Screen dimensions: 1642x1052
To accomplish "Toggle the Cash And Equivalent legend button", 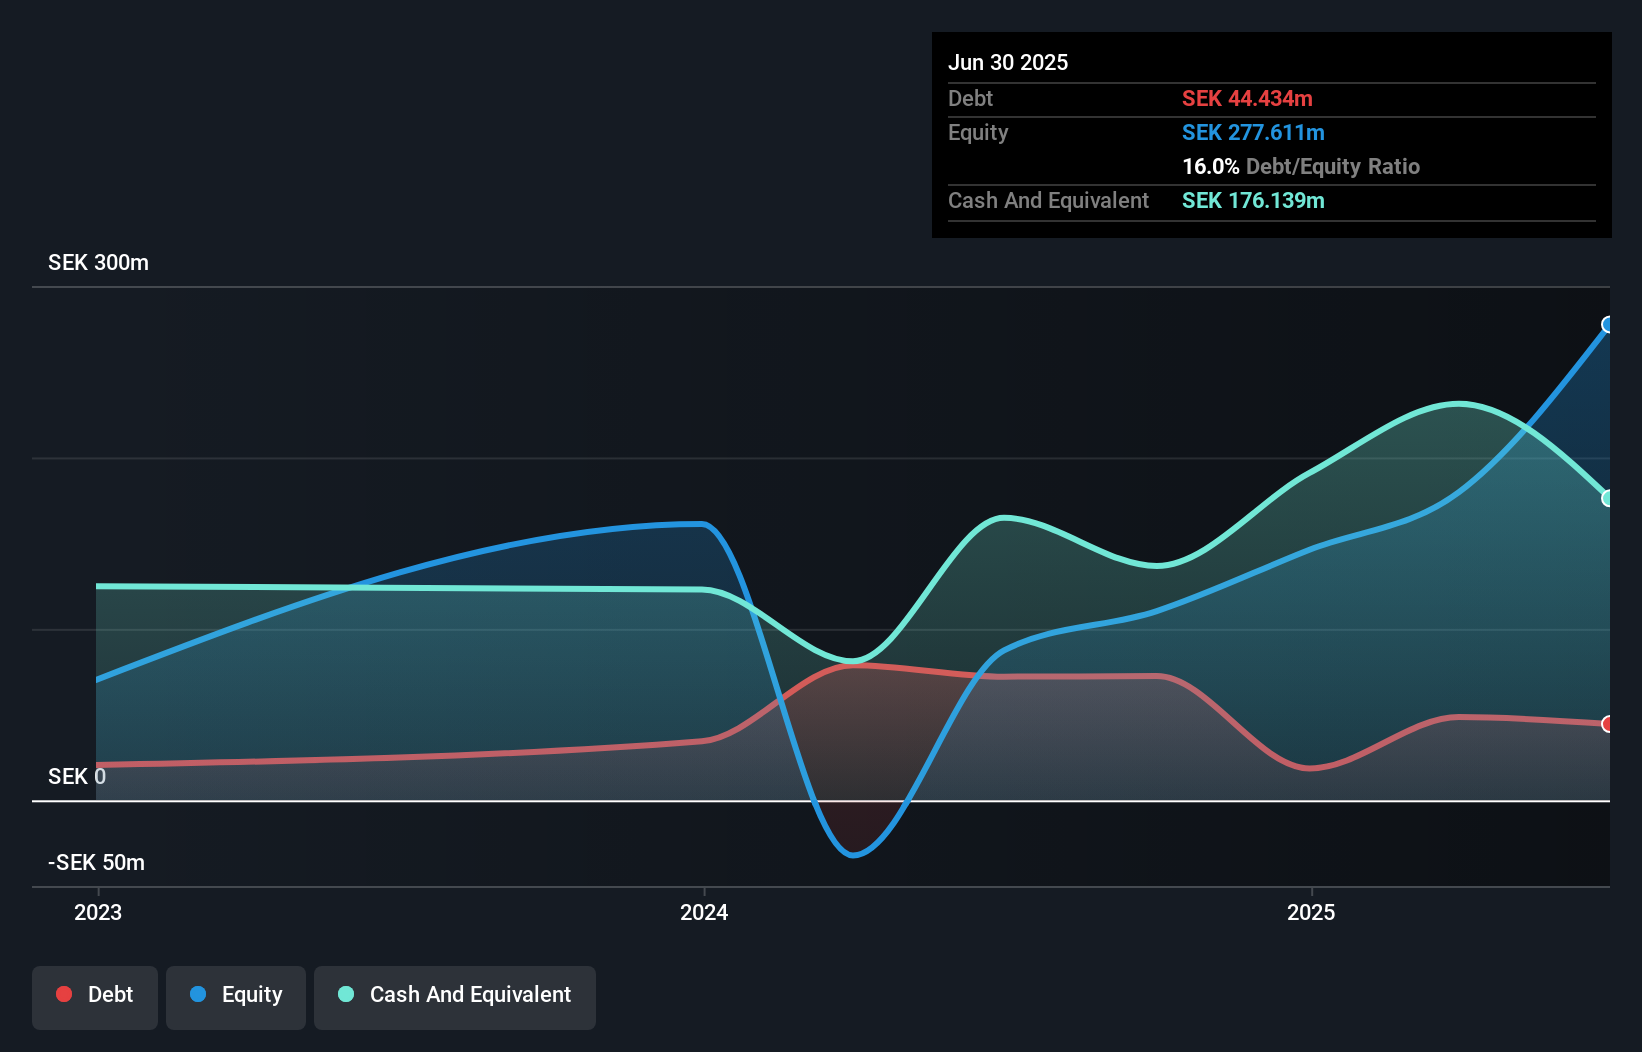I will coord(455,997).
